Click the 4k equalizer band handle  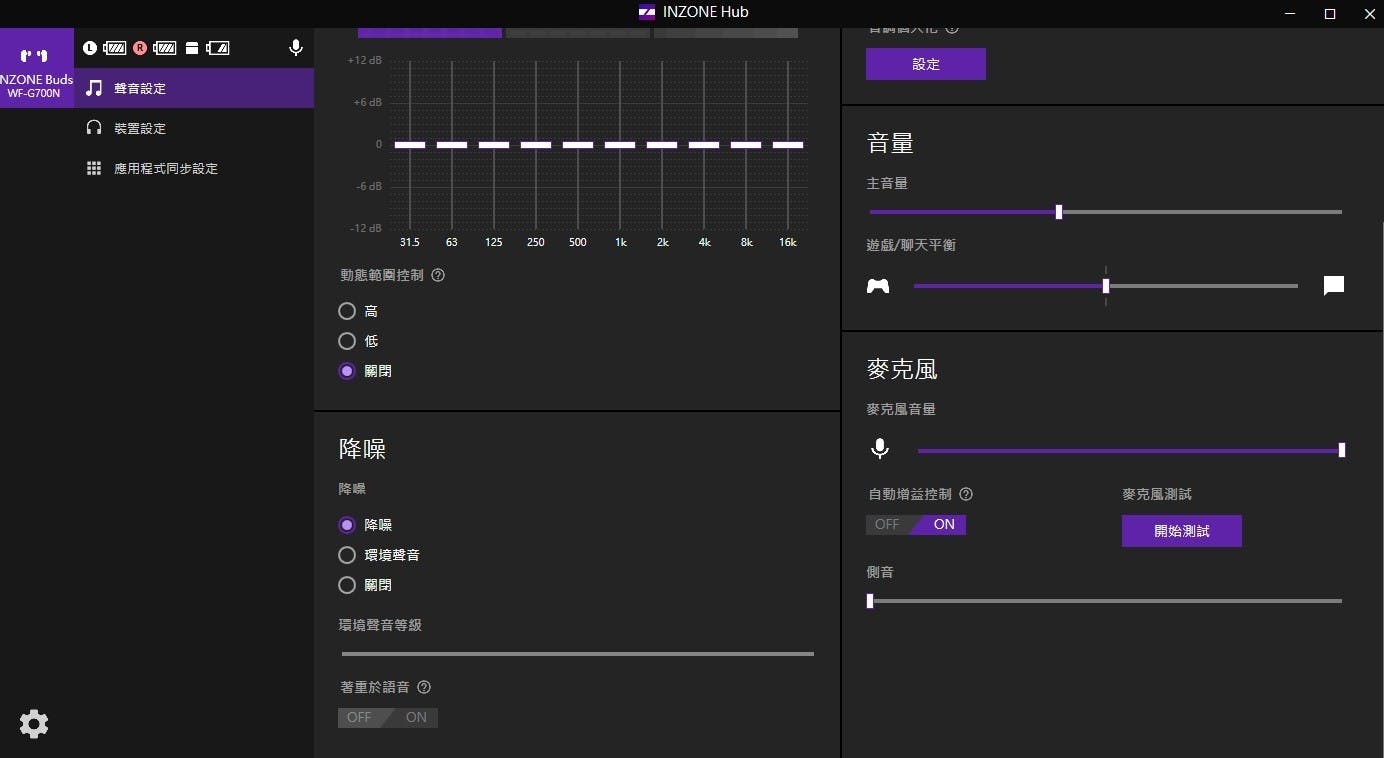click(704, 145)
